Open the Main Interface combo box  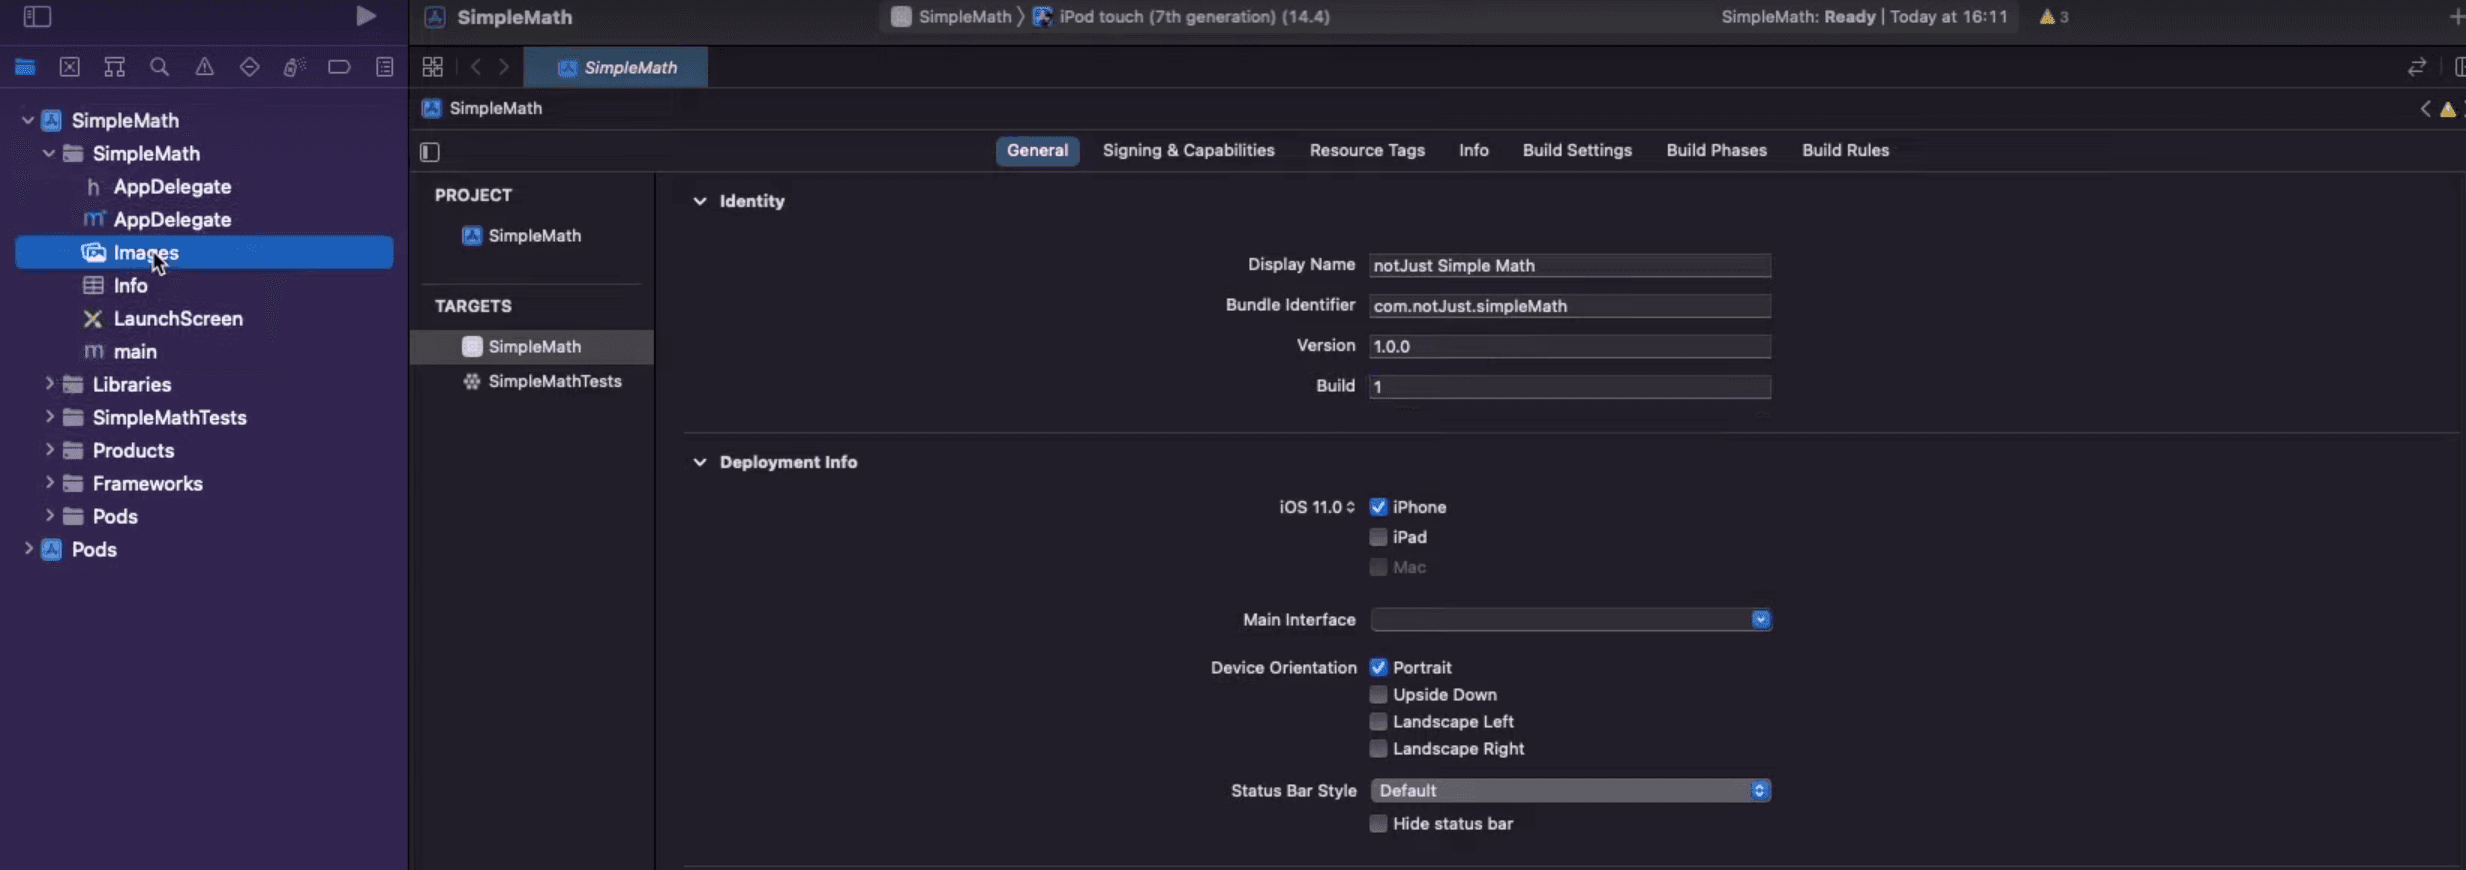pyautogui.click(x=1760, y=620)
